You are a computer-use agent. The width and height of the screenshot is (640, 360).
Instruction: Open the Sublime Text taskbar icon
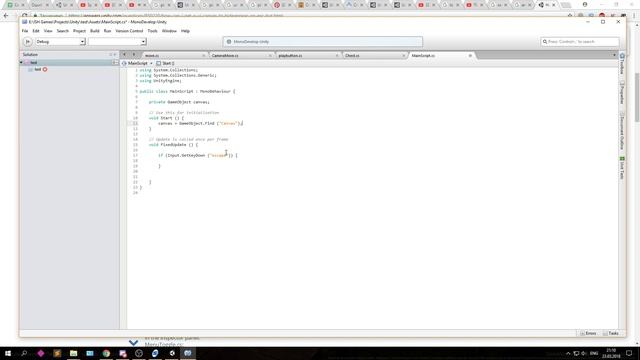[57, 353]
